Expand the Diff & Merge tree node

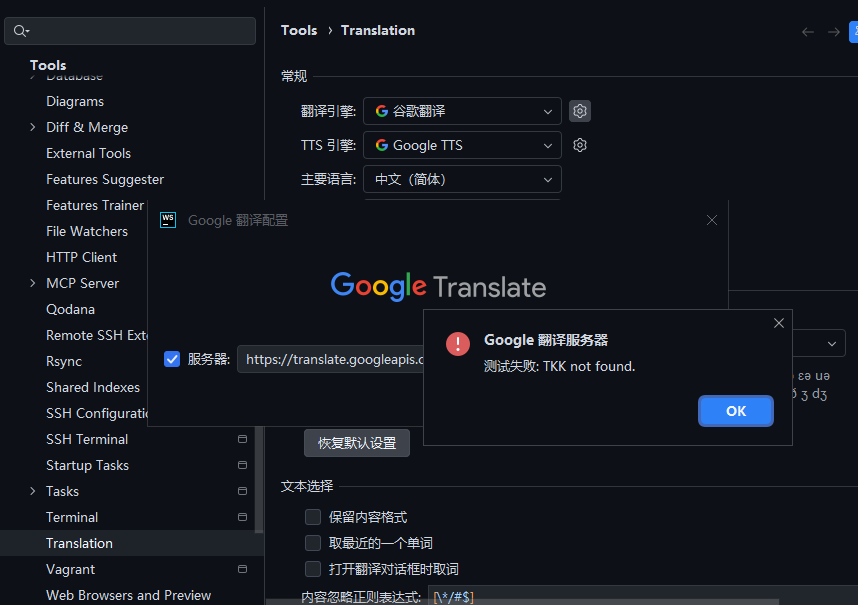click(x=33, y=127)
